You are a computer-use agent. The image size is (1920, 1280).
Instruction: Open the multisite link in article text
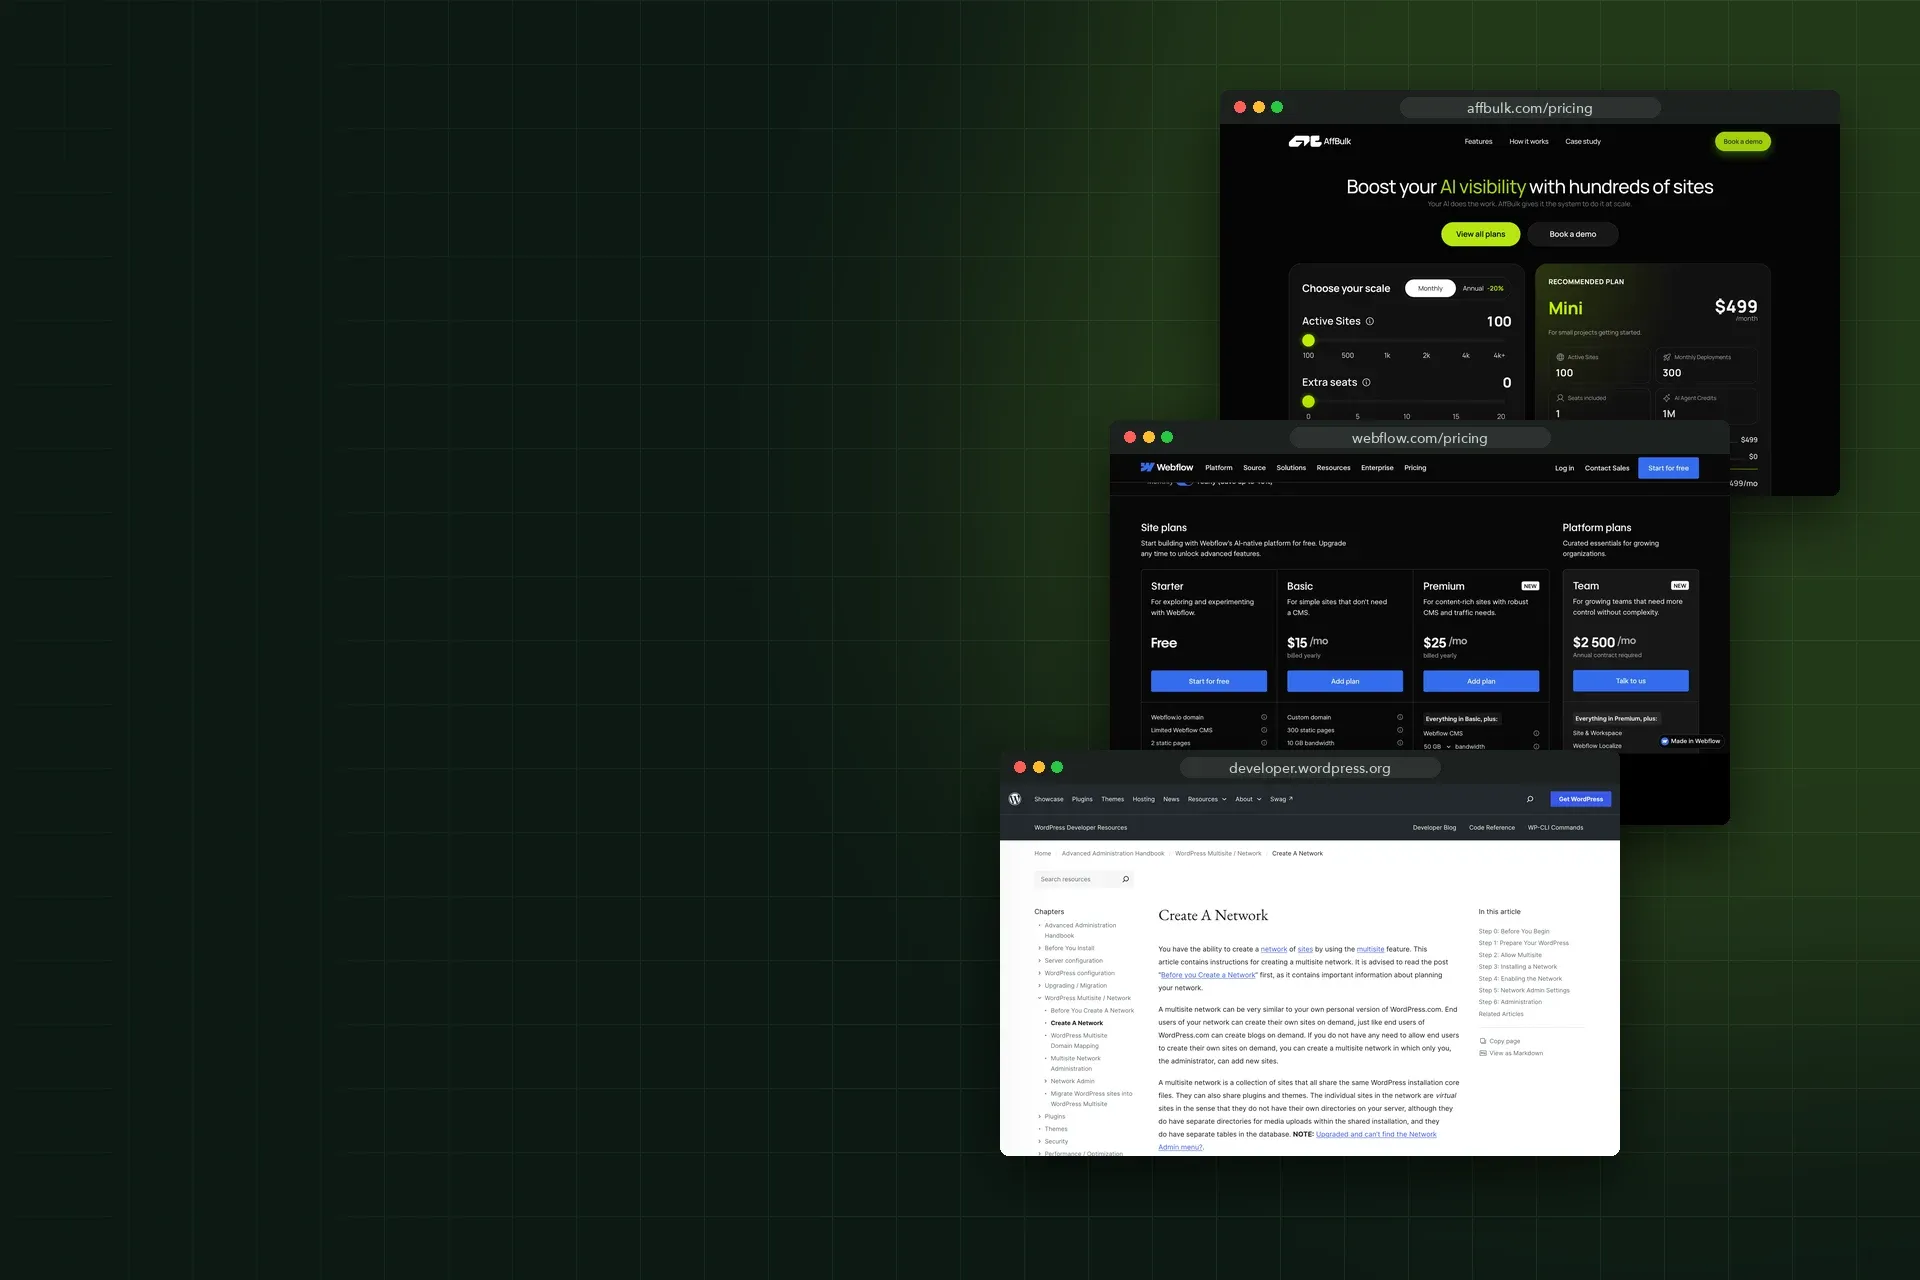pyautogui.click(x=1370, y=949)
